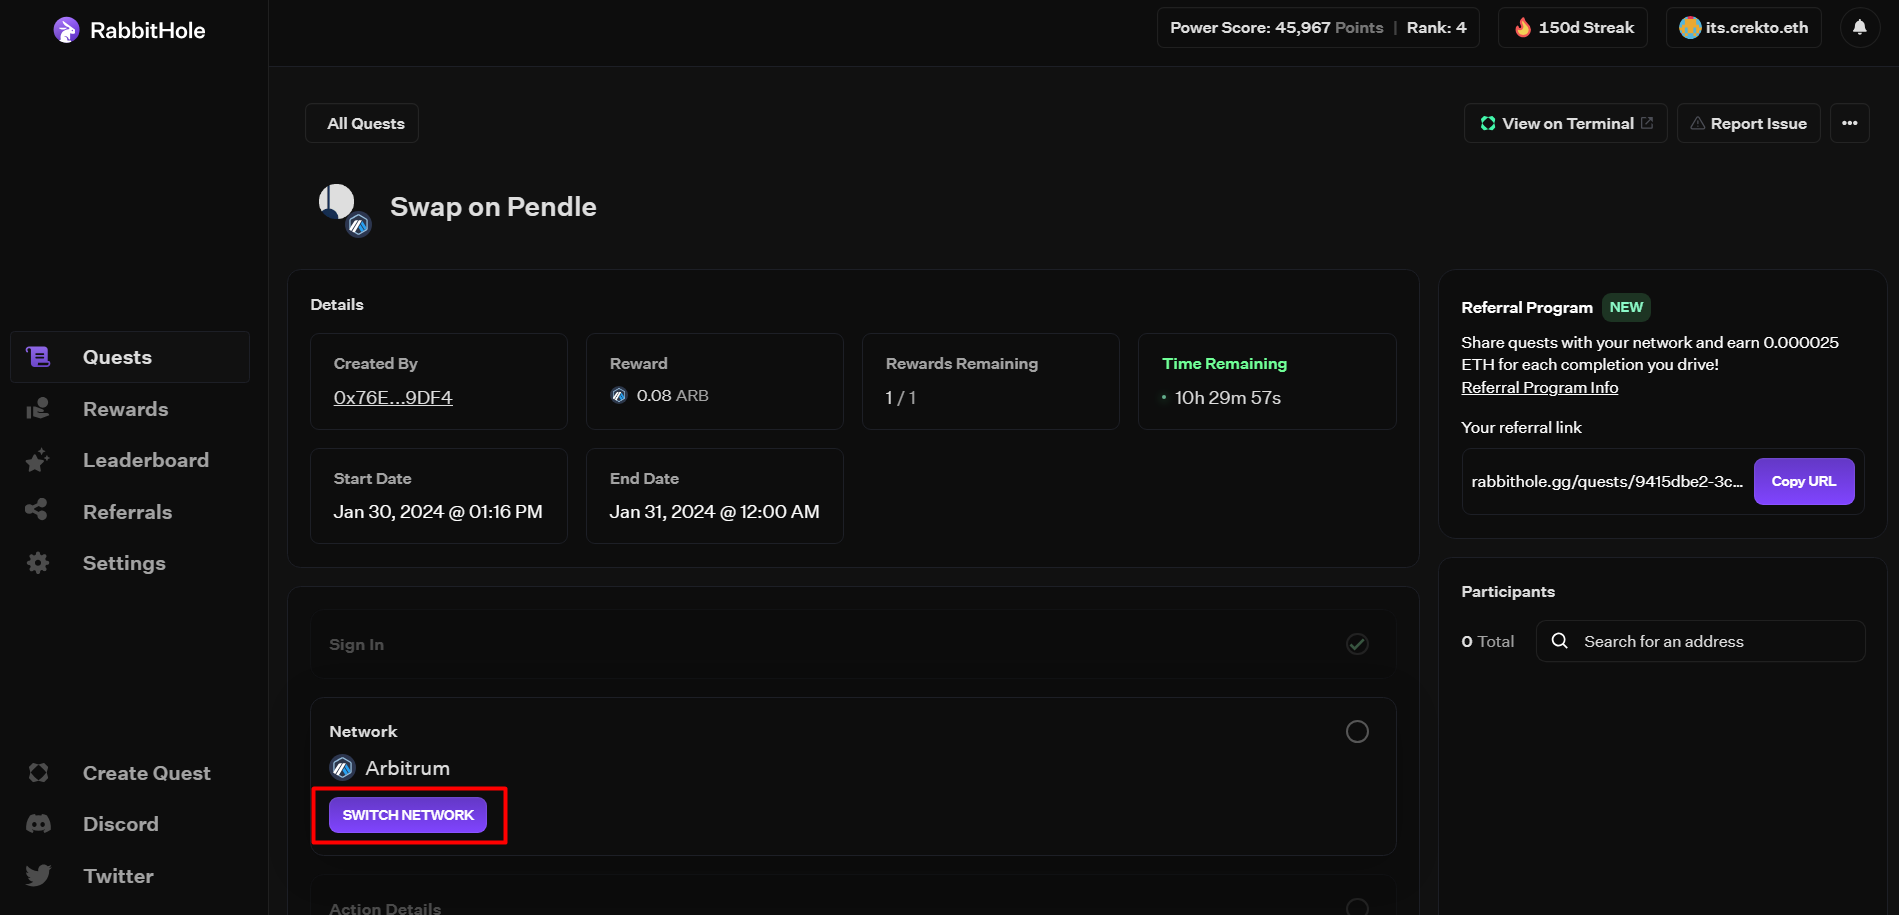
Task: Open the ellipsis more-options menu
Action: [x=1849, y=122]
